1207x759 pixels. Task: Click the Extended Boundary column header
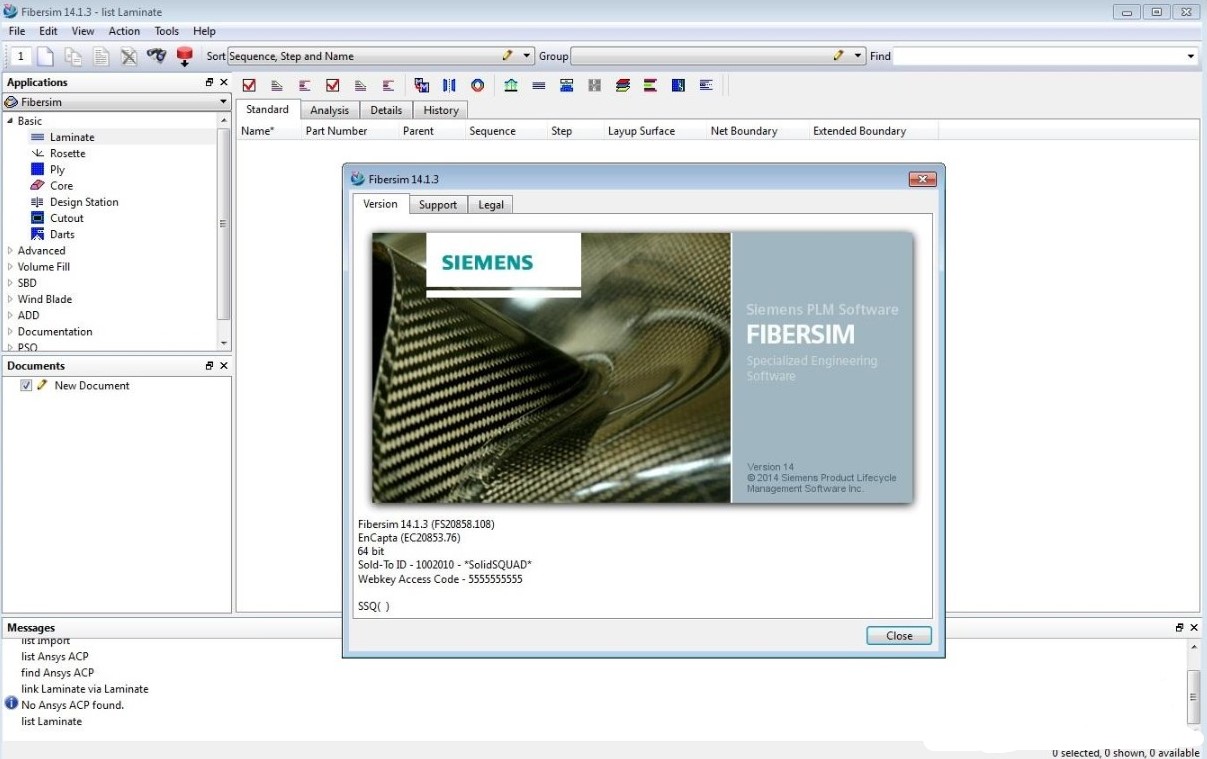[860, 131]
